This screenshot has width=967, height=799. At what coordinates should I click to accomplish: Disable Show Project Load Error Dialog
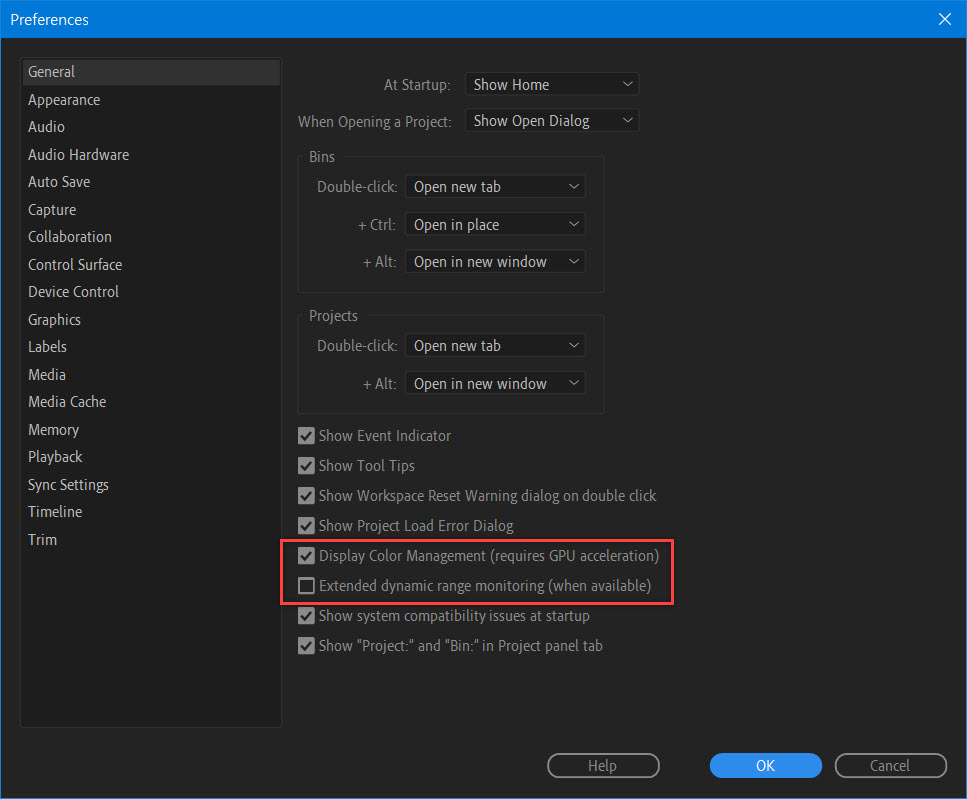point(307,526)
